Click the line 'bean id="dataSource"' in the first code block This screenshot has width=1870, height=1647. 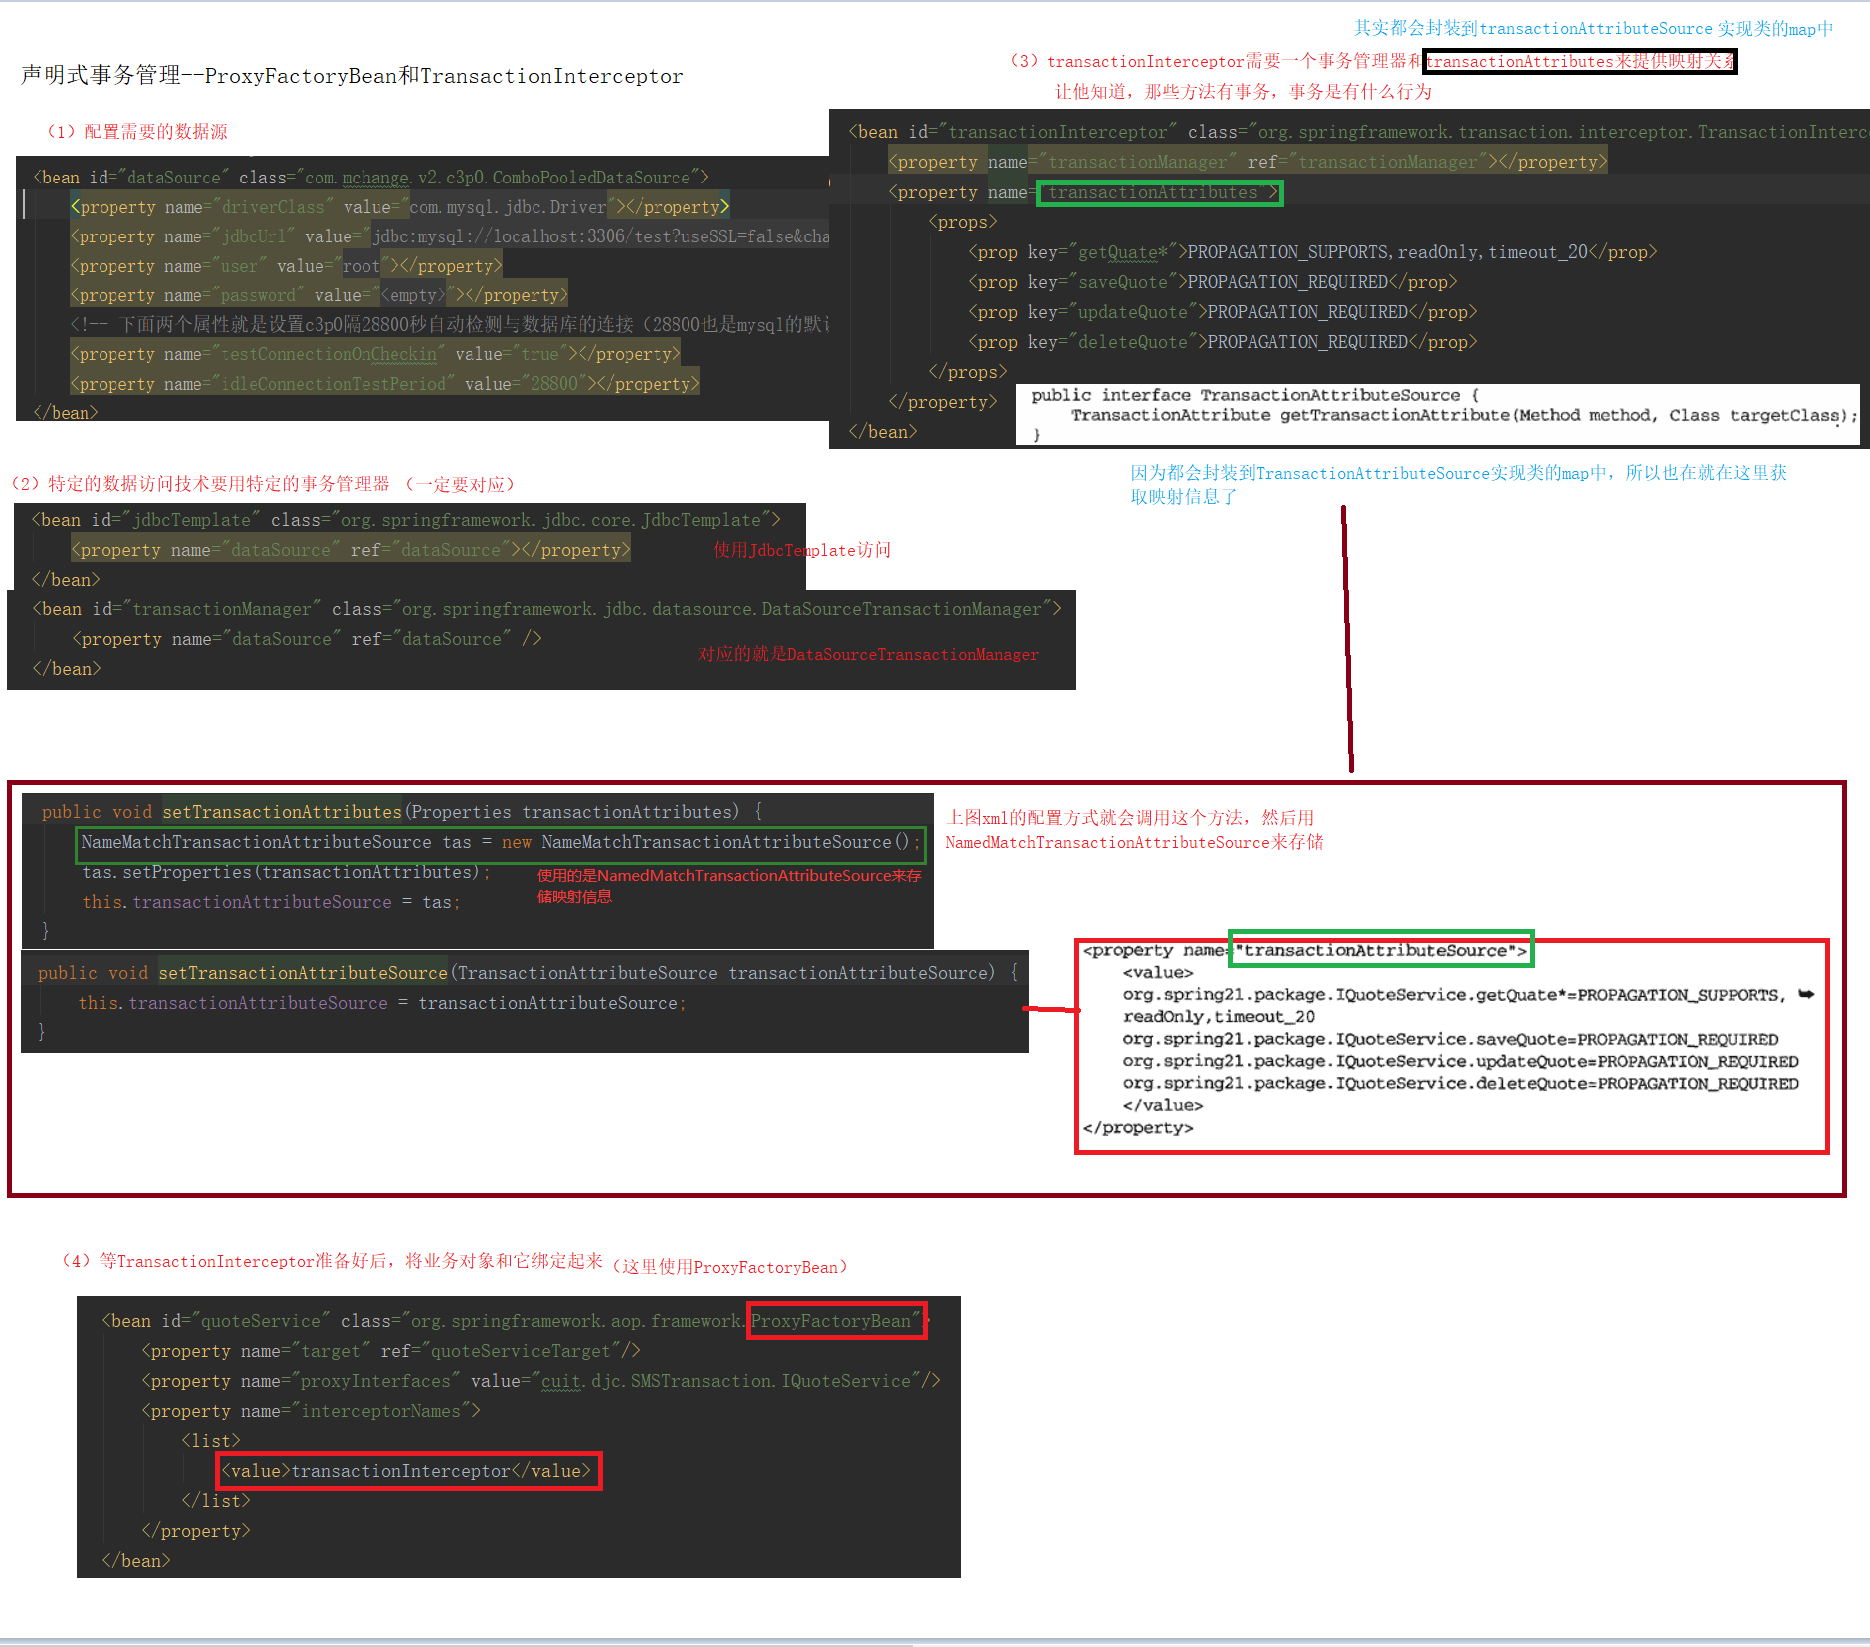(371, 177)
